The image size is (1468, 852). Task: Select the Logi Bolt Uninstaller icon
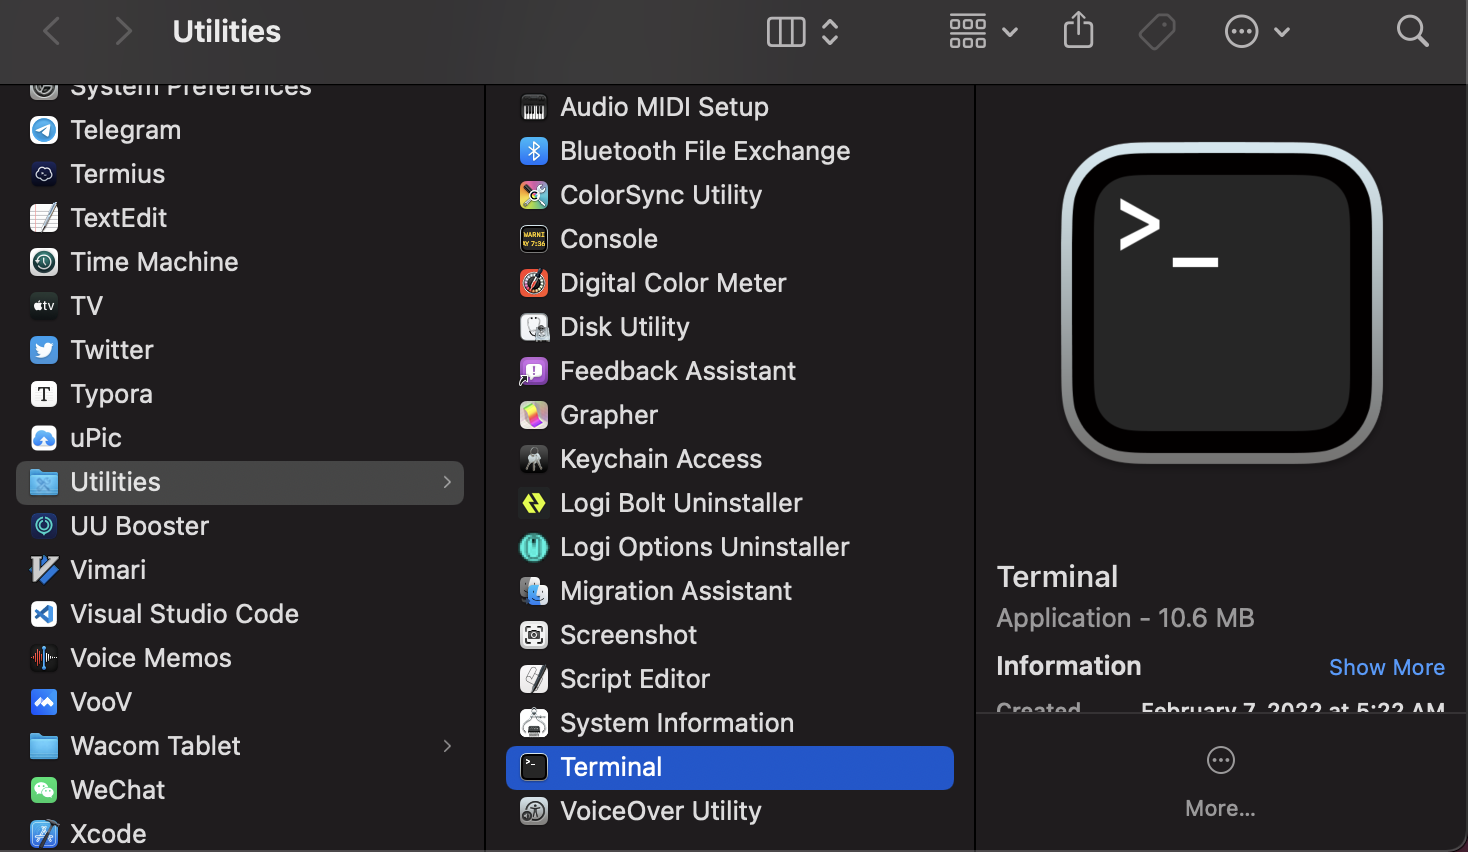(x=534, y=503)
